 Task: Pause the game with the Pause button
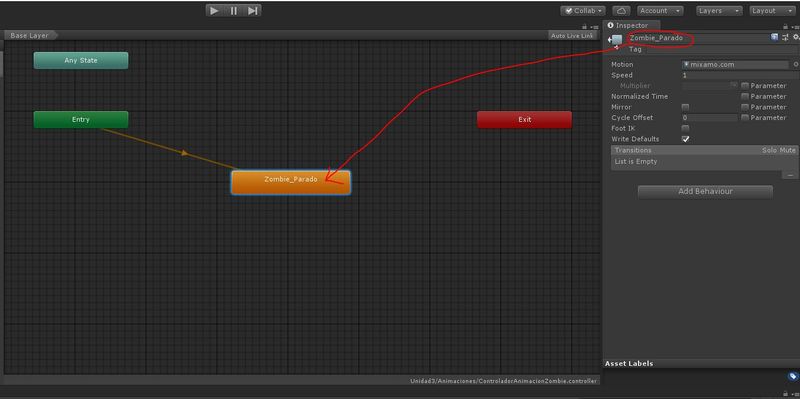tap(234, 10)
